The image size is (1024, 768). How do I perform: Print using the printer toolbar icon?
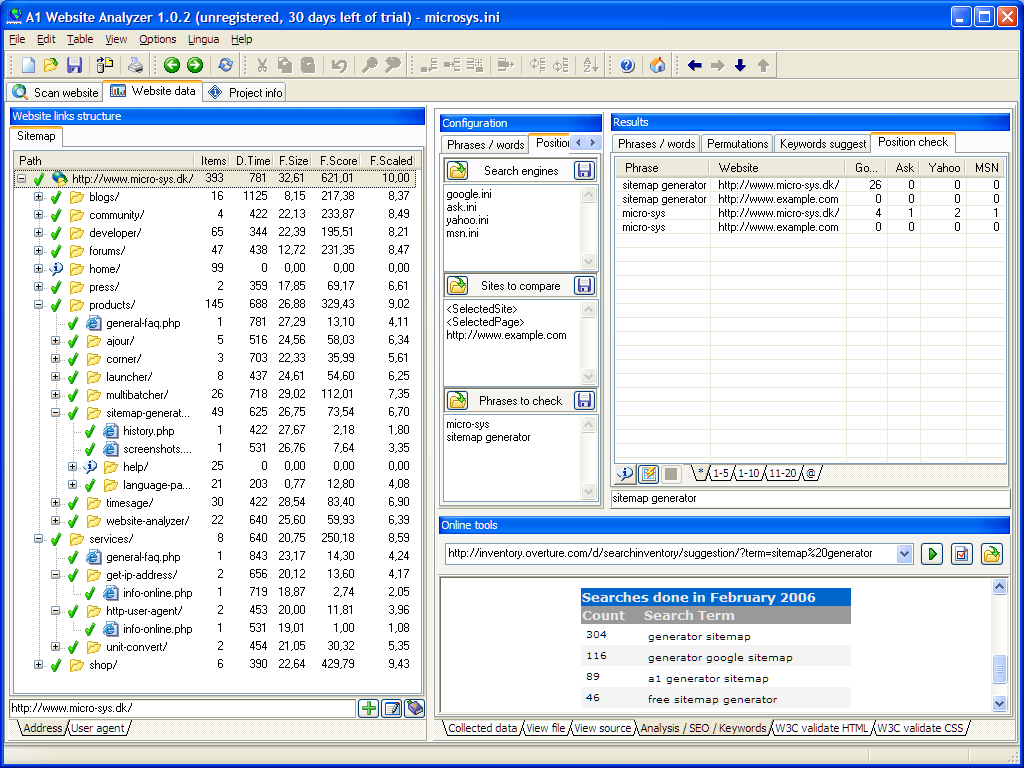point(135,65)
